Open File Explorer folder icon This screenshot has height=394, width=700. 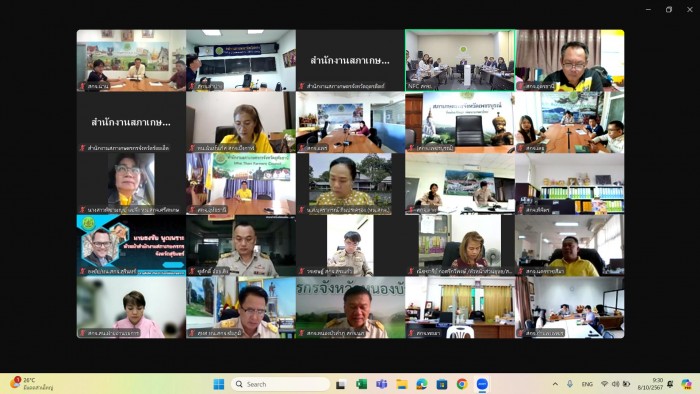click(x=402, y=384)
